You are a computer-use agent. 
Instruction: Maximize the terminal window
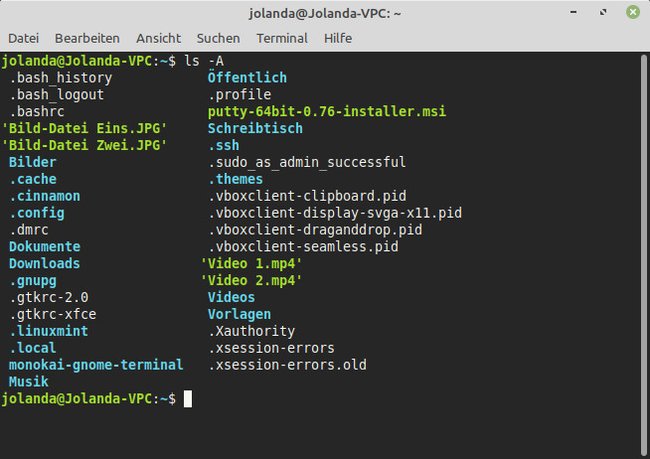pyautogui.click(x=603, y=12)
